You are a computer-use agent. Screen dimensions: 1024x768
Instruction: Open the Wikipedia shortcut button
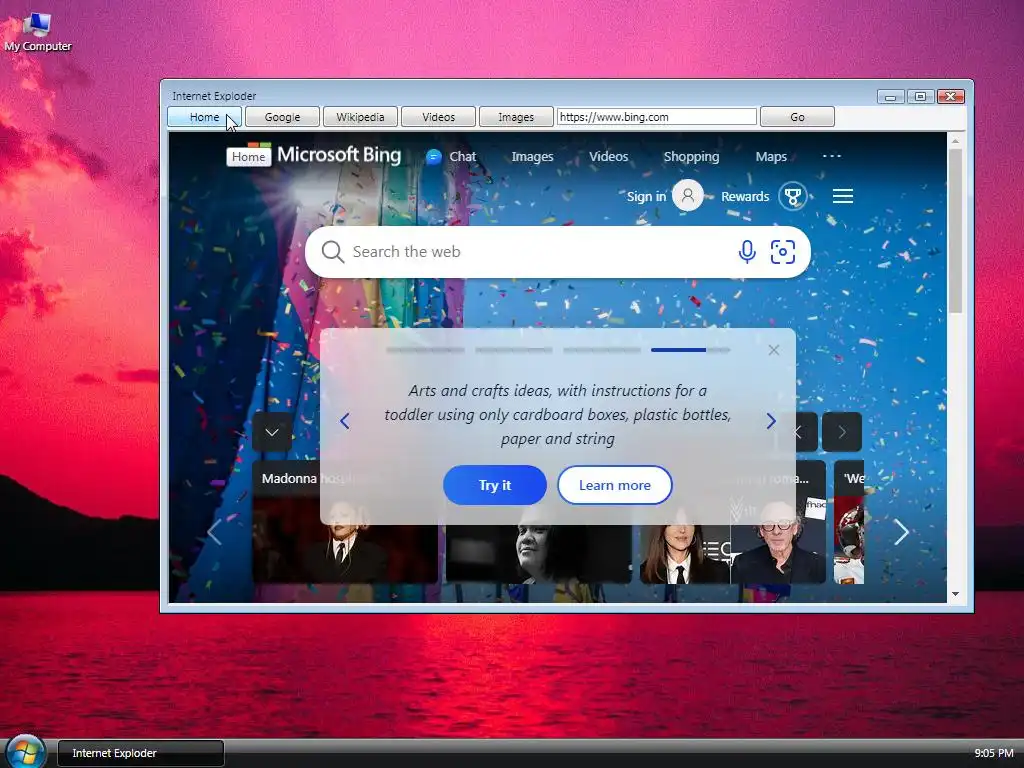360,117
